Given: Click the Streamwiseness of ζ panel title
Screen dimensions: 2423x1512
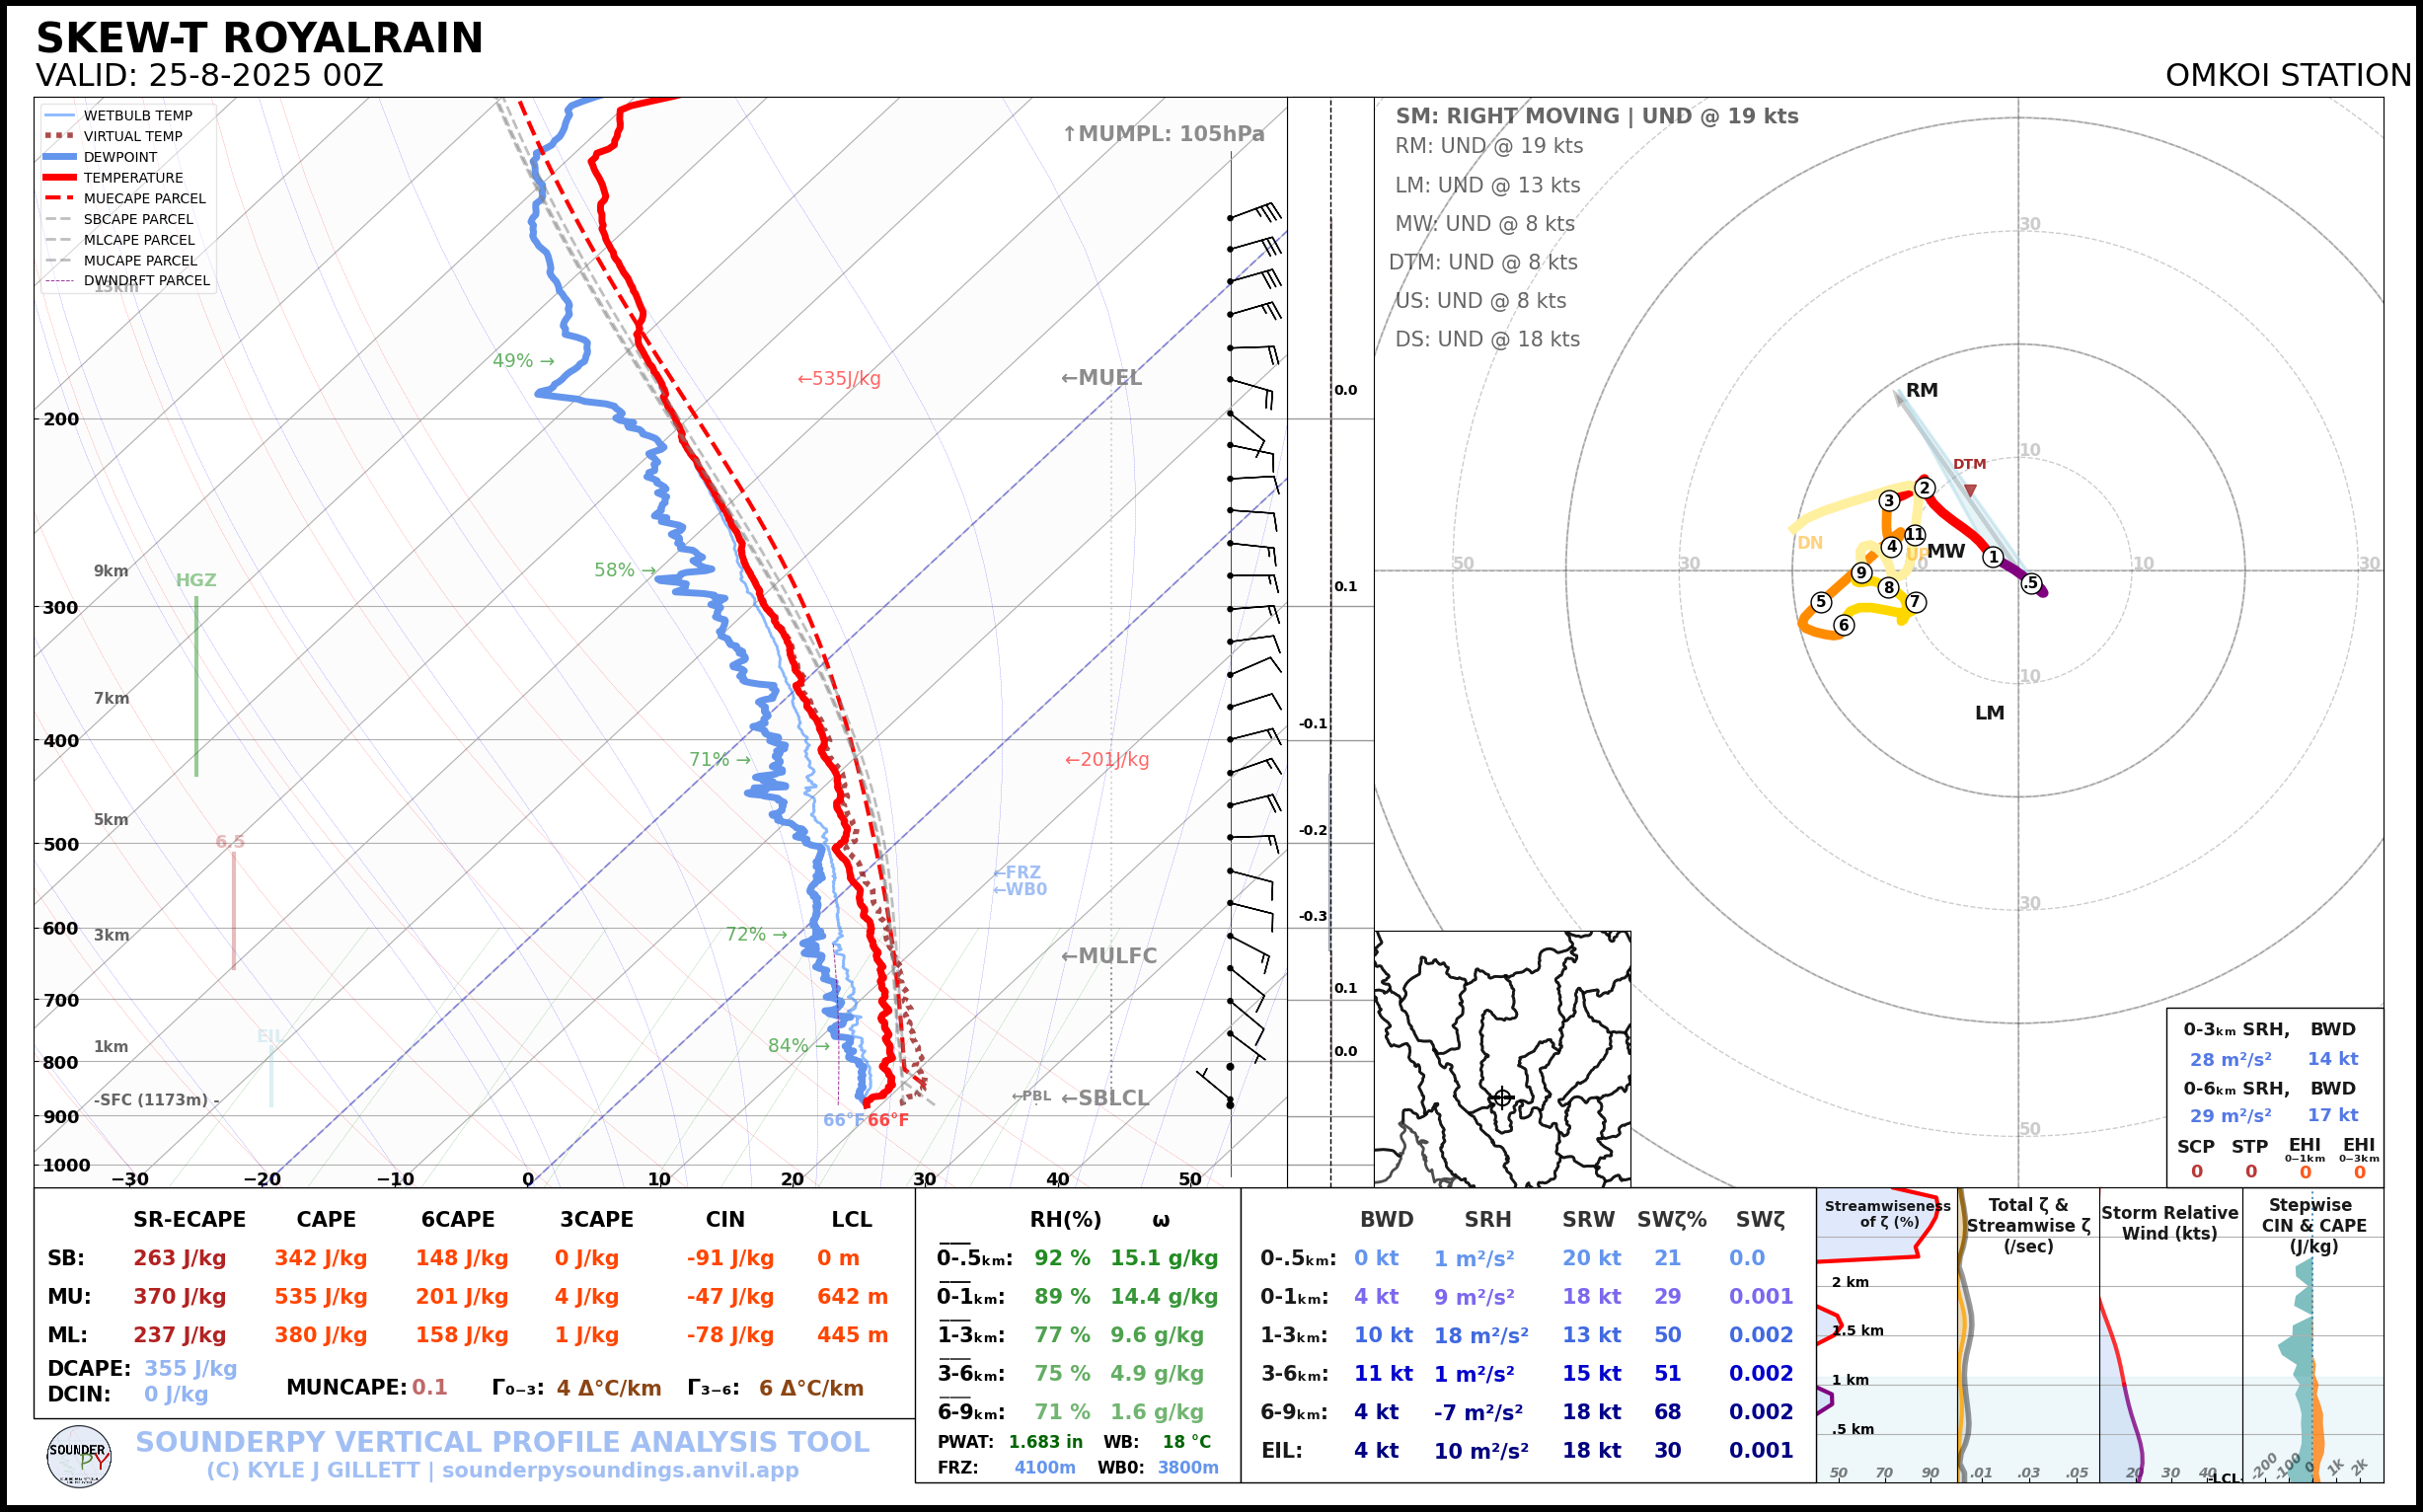Looking at the screenshot, I should [x=1887, y=1213].
